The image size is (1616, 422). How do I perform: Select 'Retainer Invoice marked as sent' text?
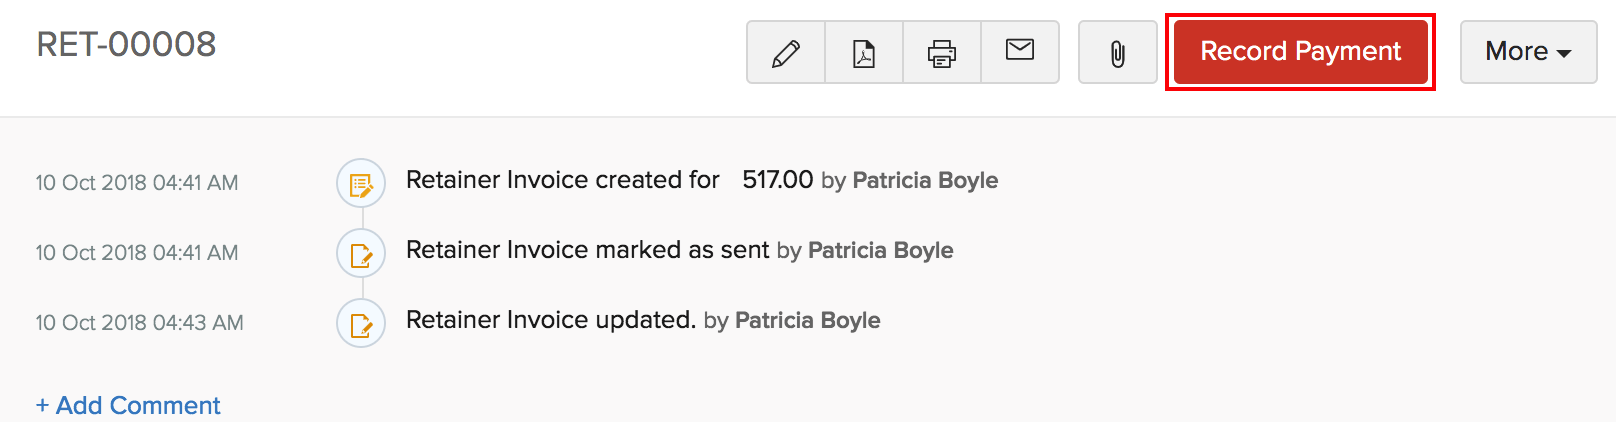(x=587, y=250)
